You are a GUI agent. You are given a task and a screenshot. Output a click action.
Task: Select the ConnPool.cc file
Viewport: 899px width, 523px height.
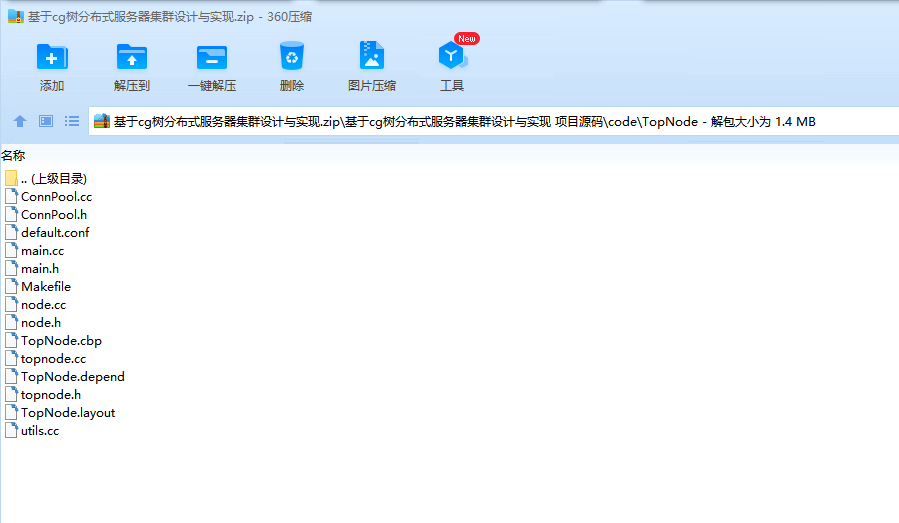[56, 197]
